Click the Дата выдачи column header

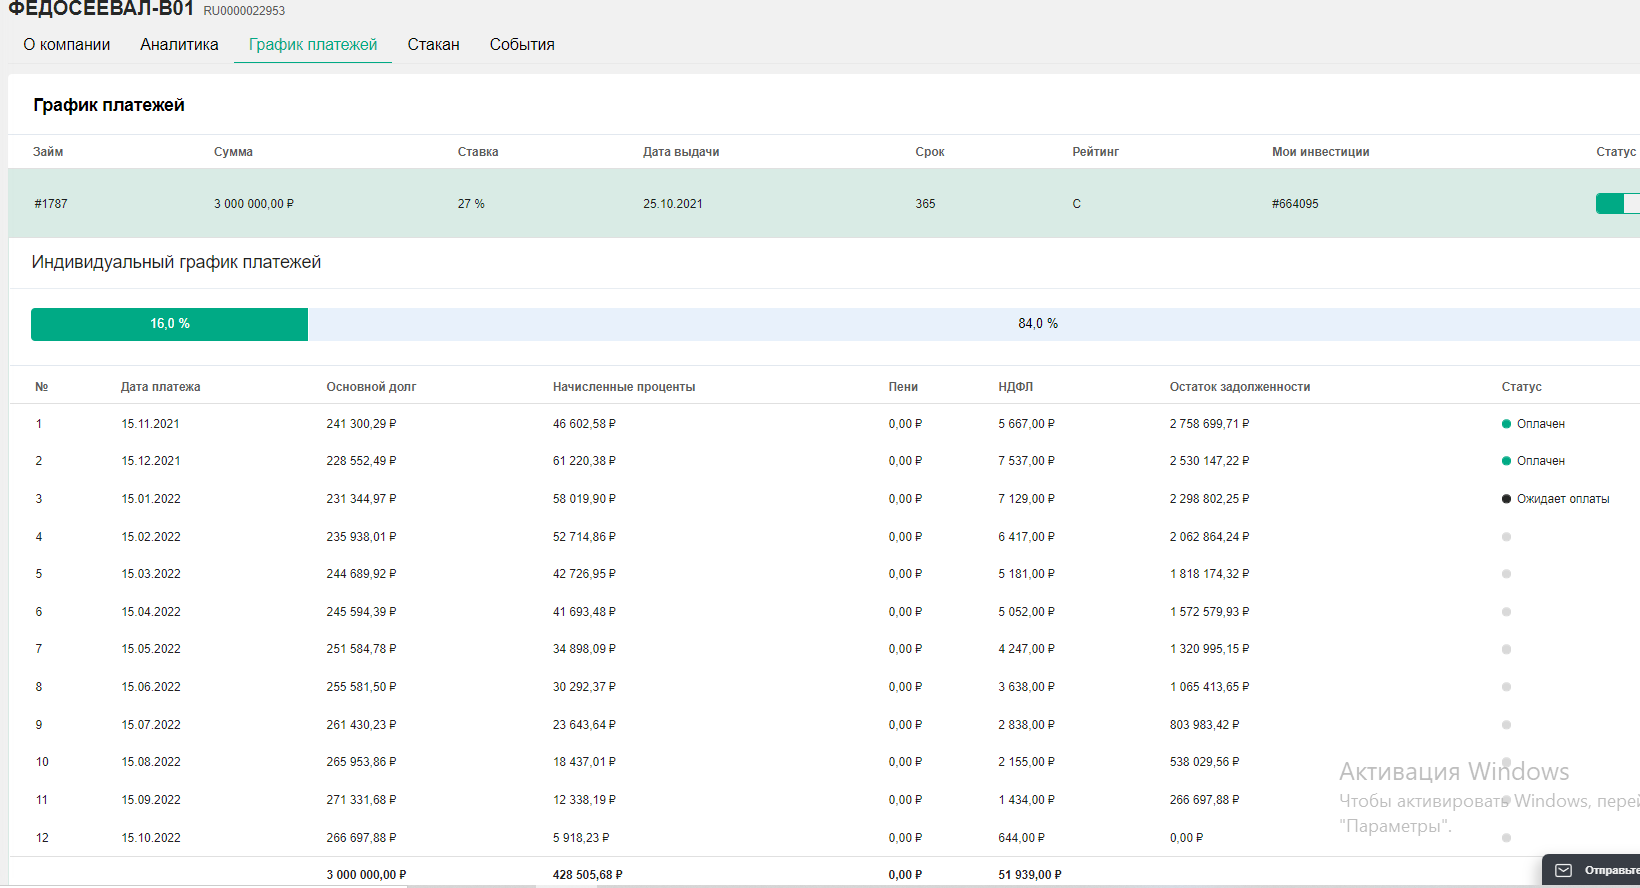point(681,152)
